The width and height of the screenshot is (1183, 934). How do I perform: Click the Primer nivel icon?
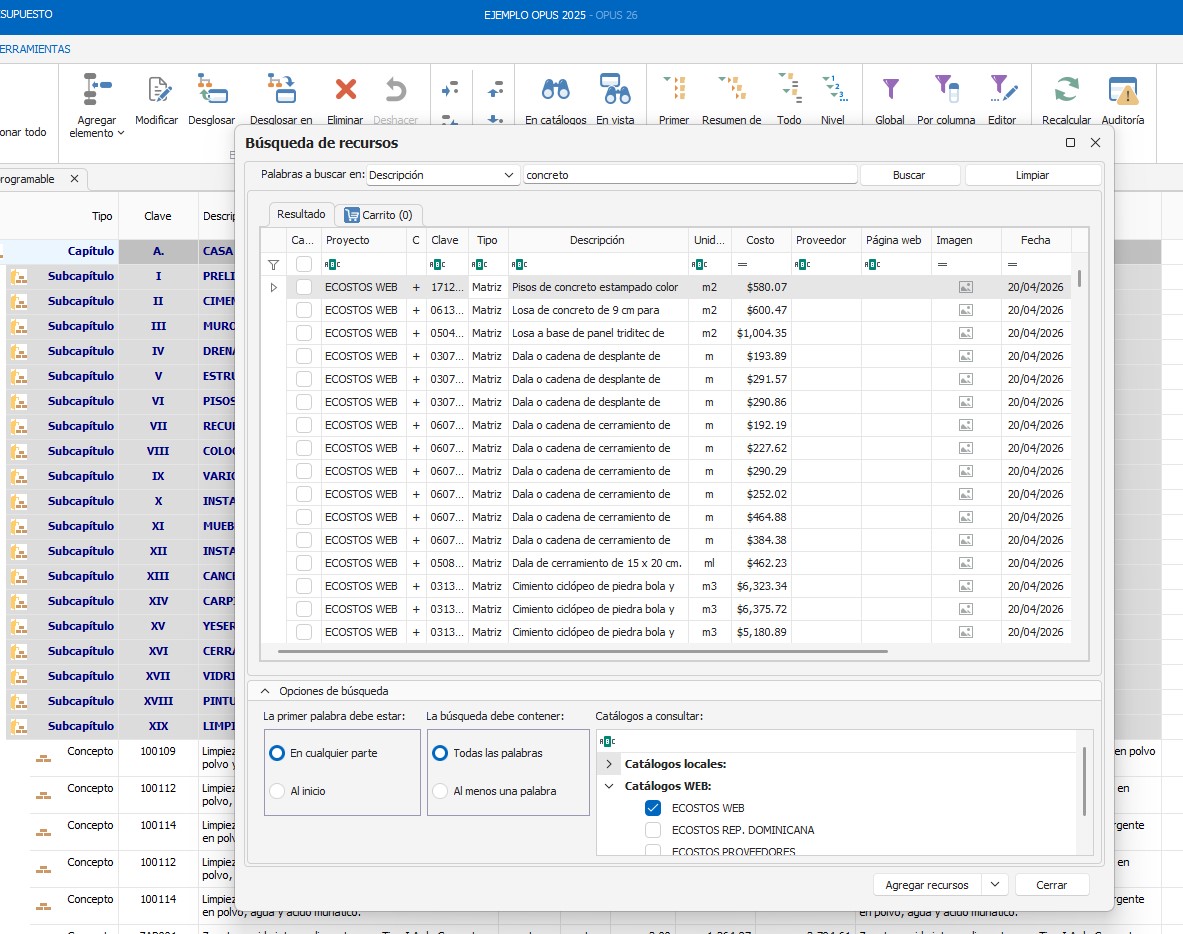(674, 88)
